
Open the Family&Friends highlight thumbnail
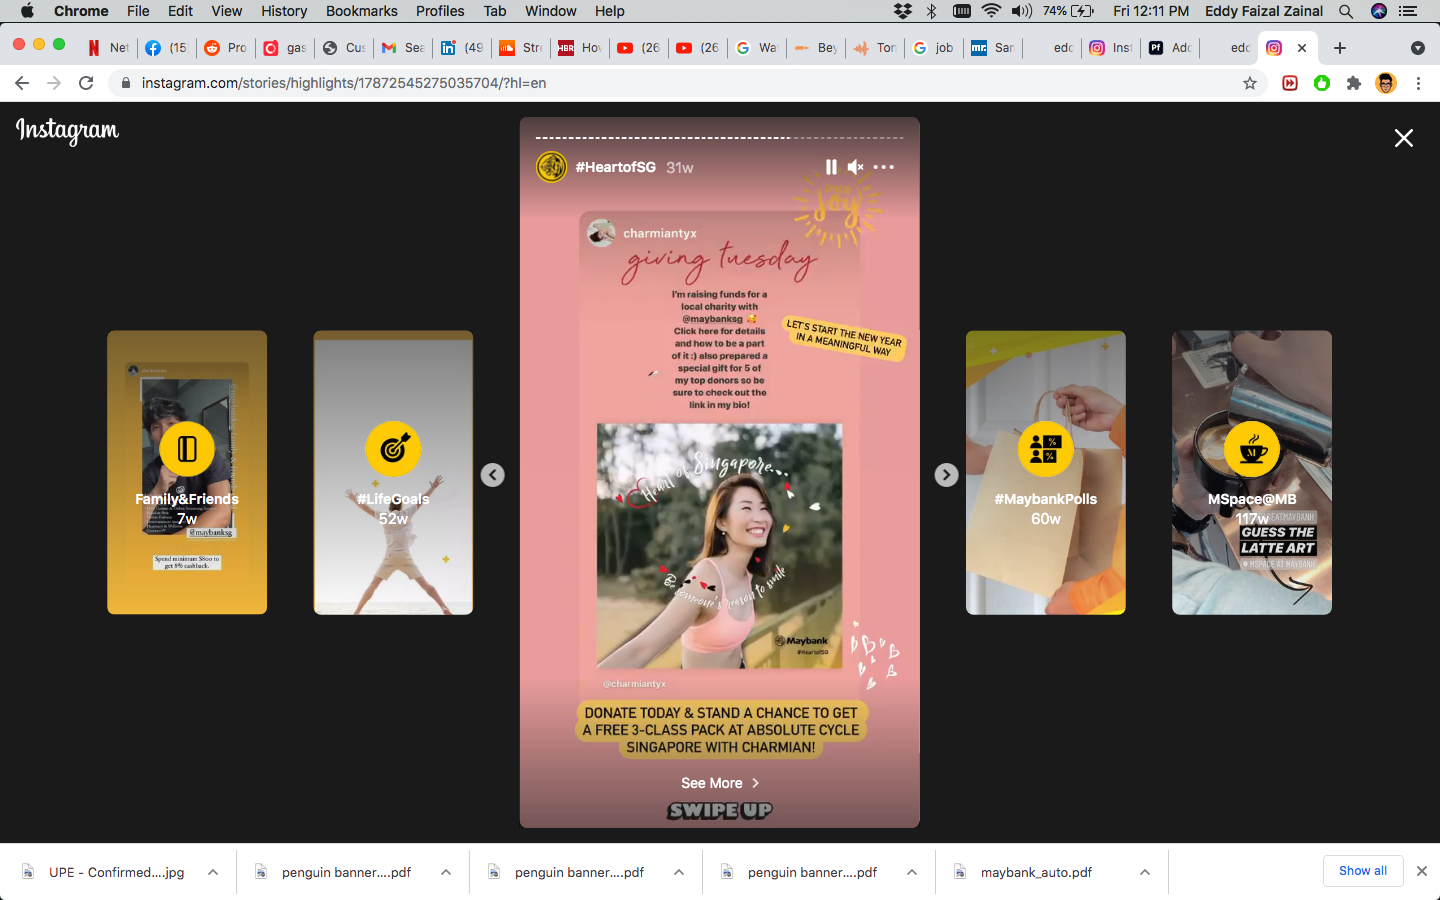(187, 472)
